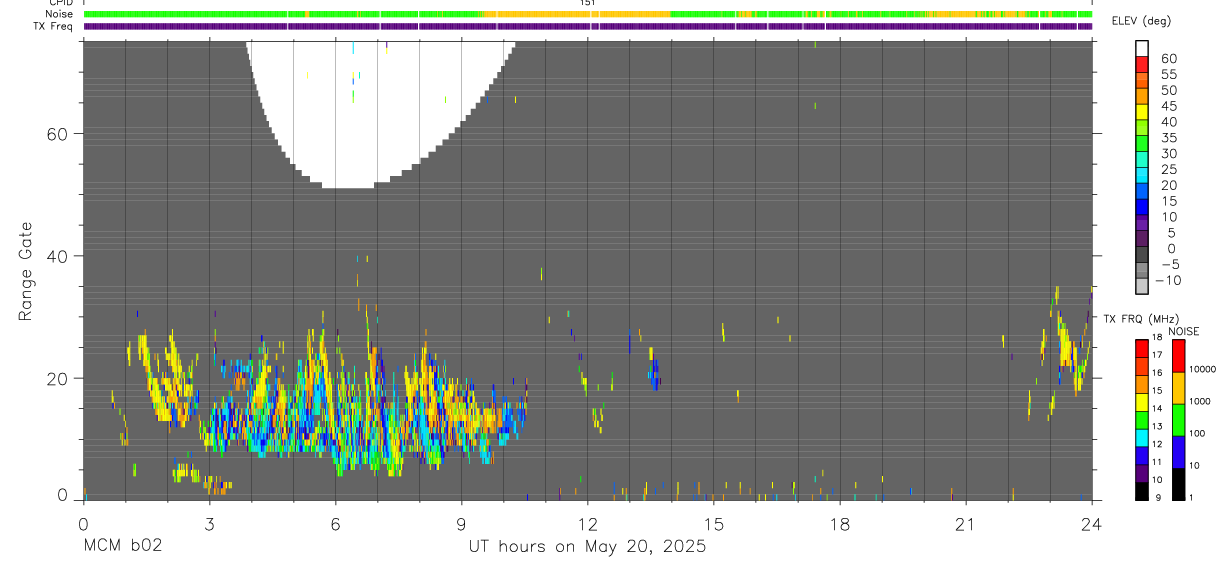The height and width of the screenshot is (567, 1228).
Task: Click the 45 value on ELEV colorbar
Action: (1168, 105)
